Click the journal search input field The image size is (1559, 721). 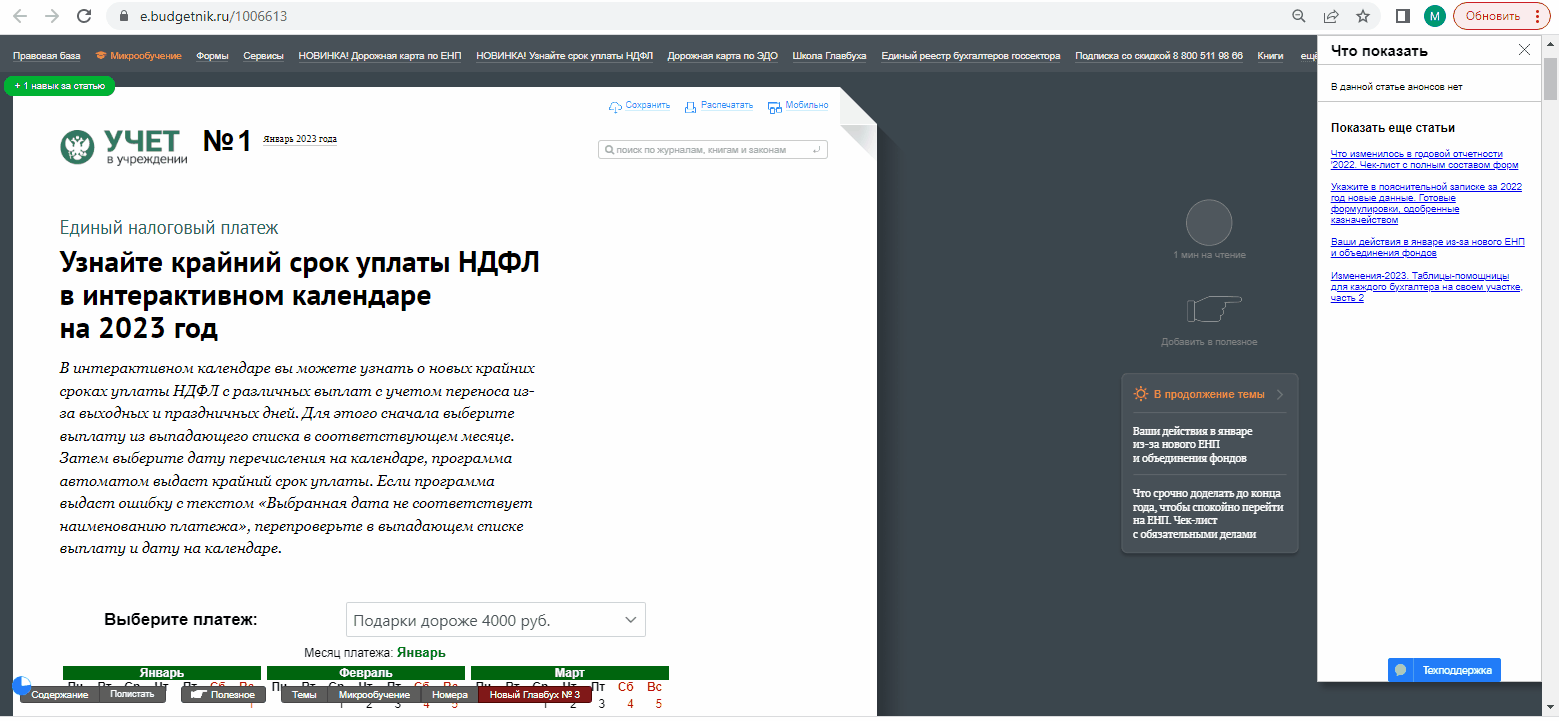[712, 150]
